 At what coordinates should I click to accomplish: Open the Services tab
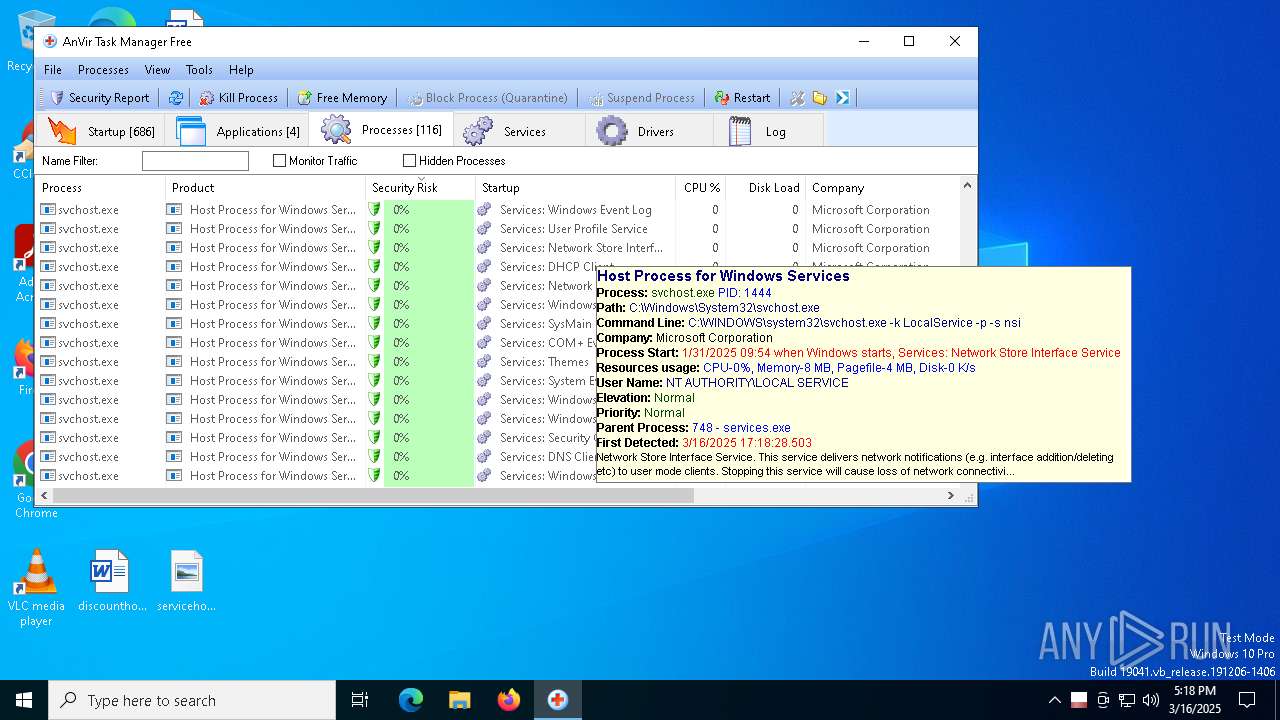coord(519,131)
